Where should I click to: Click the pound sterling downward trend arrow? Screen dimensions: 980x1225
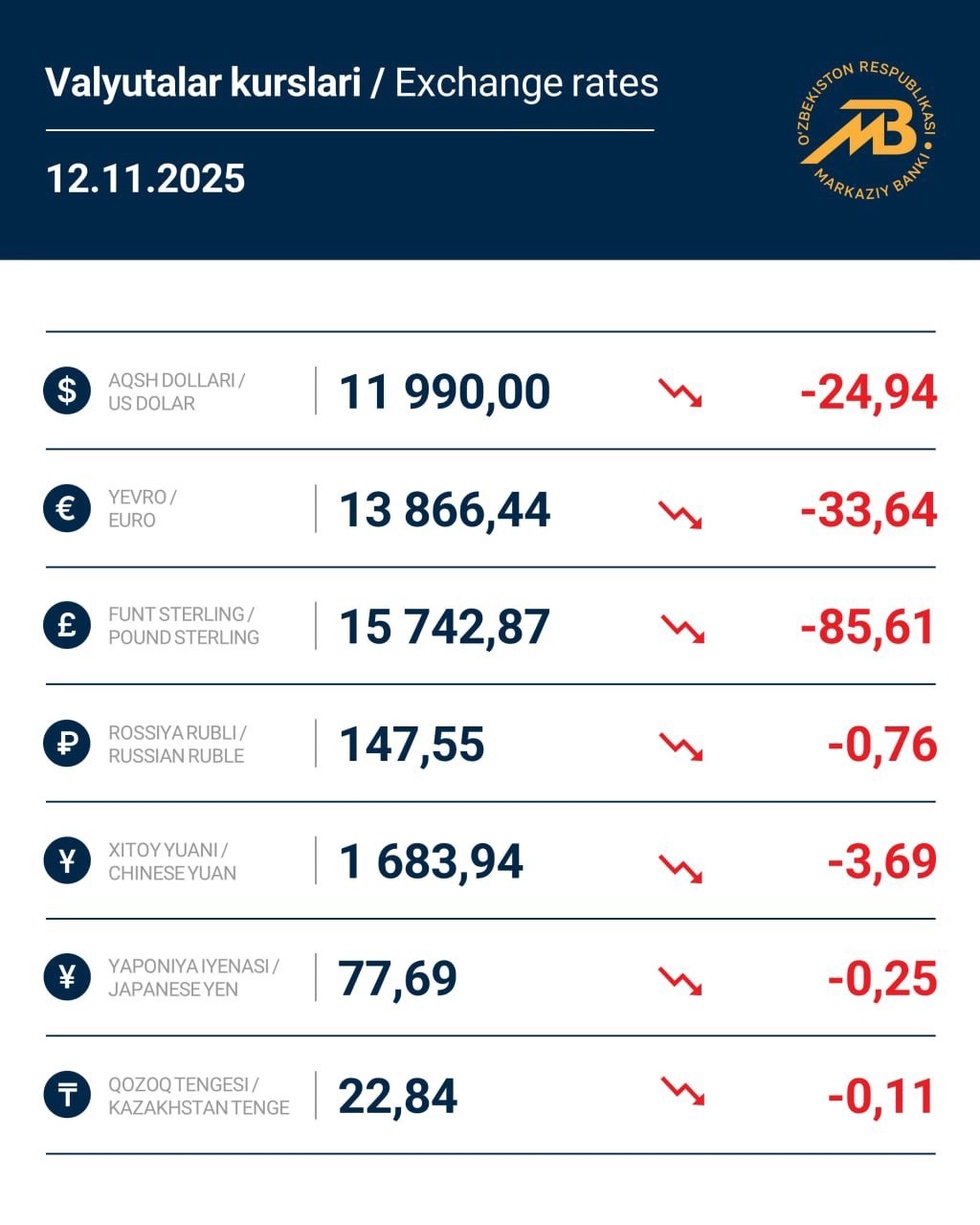point(682,627)
